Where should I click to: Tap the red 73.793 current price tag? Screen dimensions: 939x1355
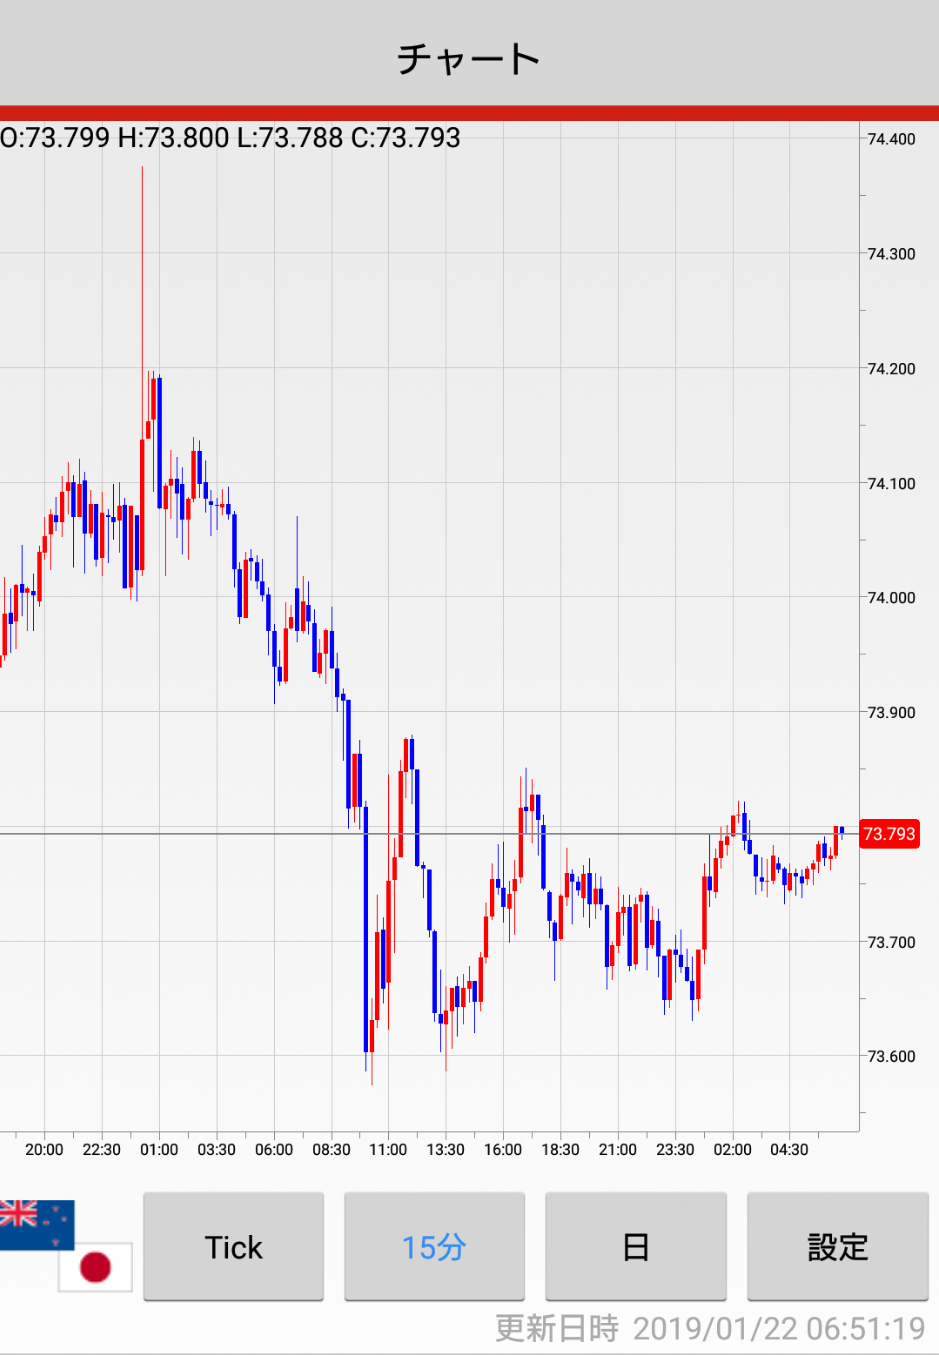point(889,834)
